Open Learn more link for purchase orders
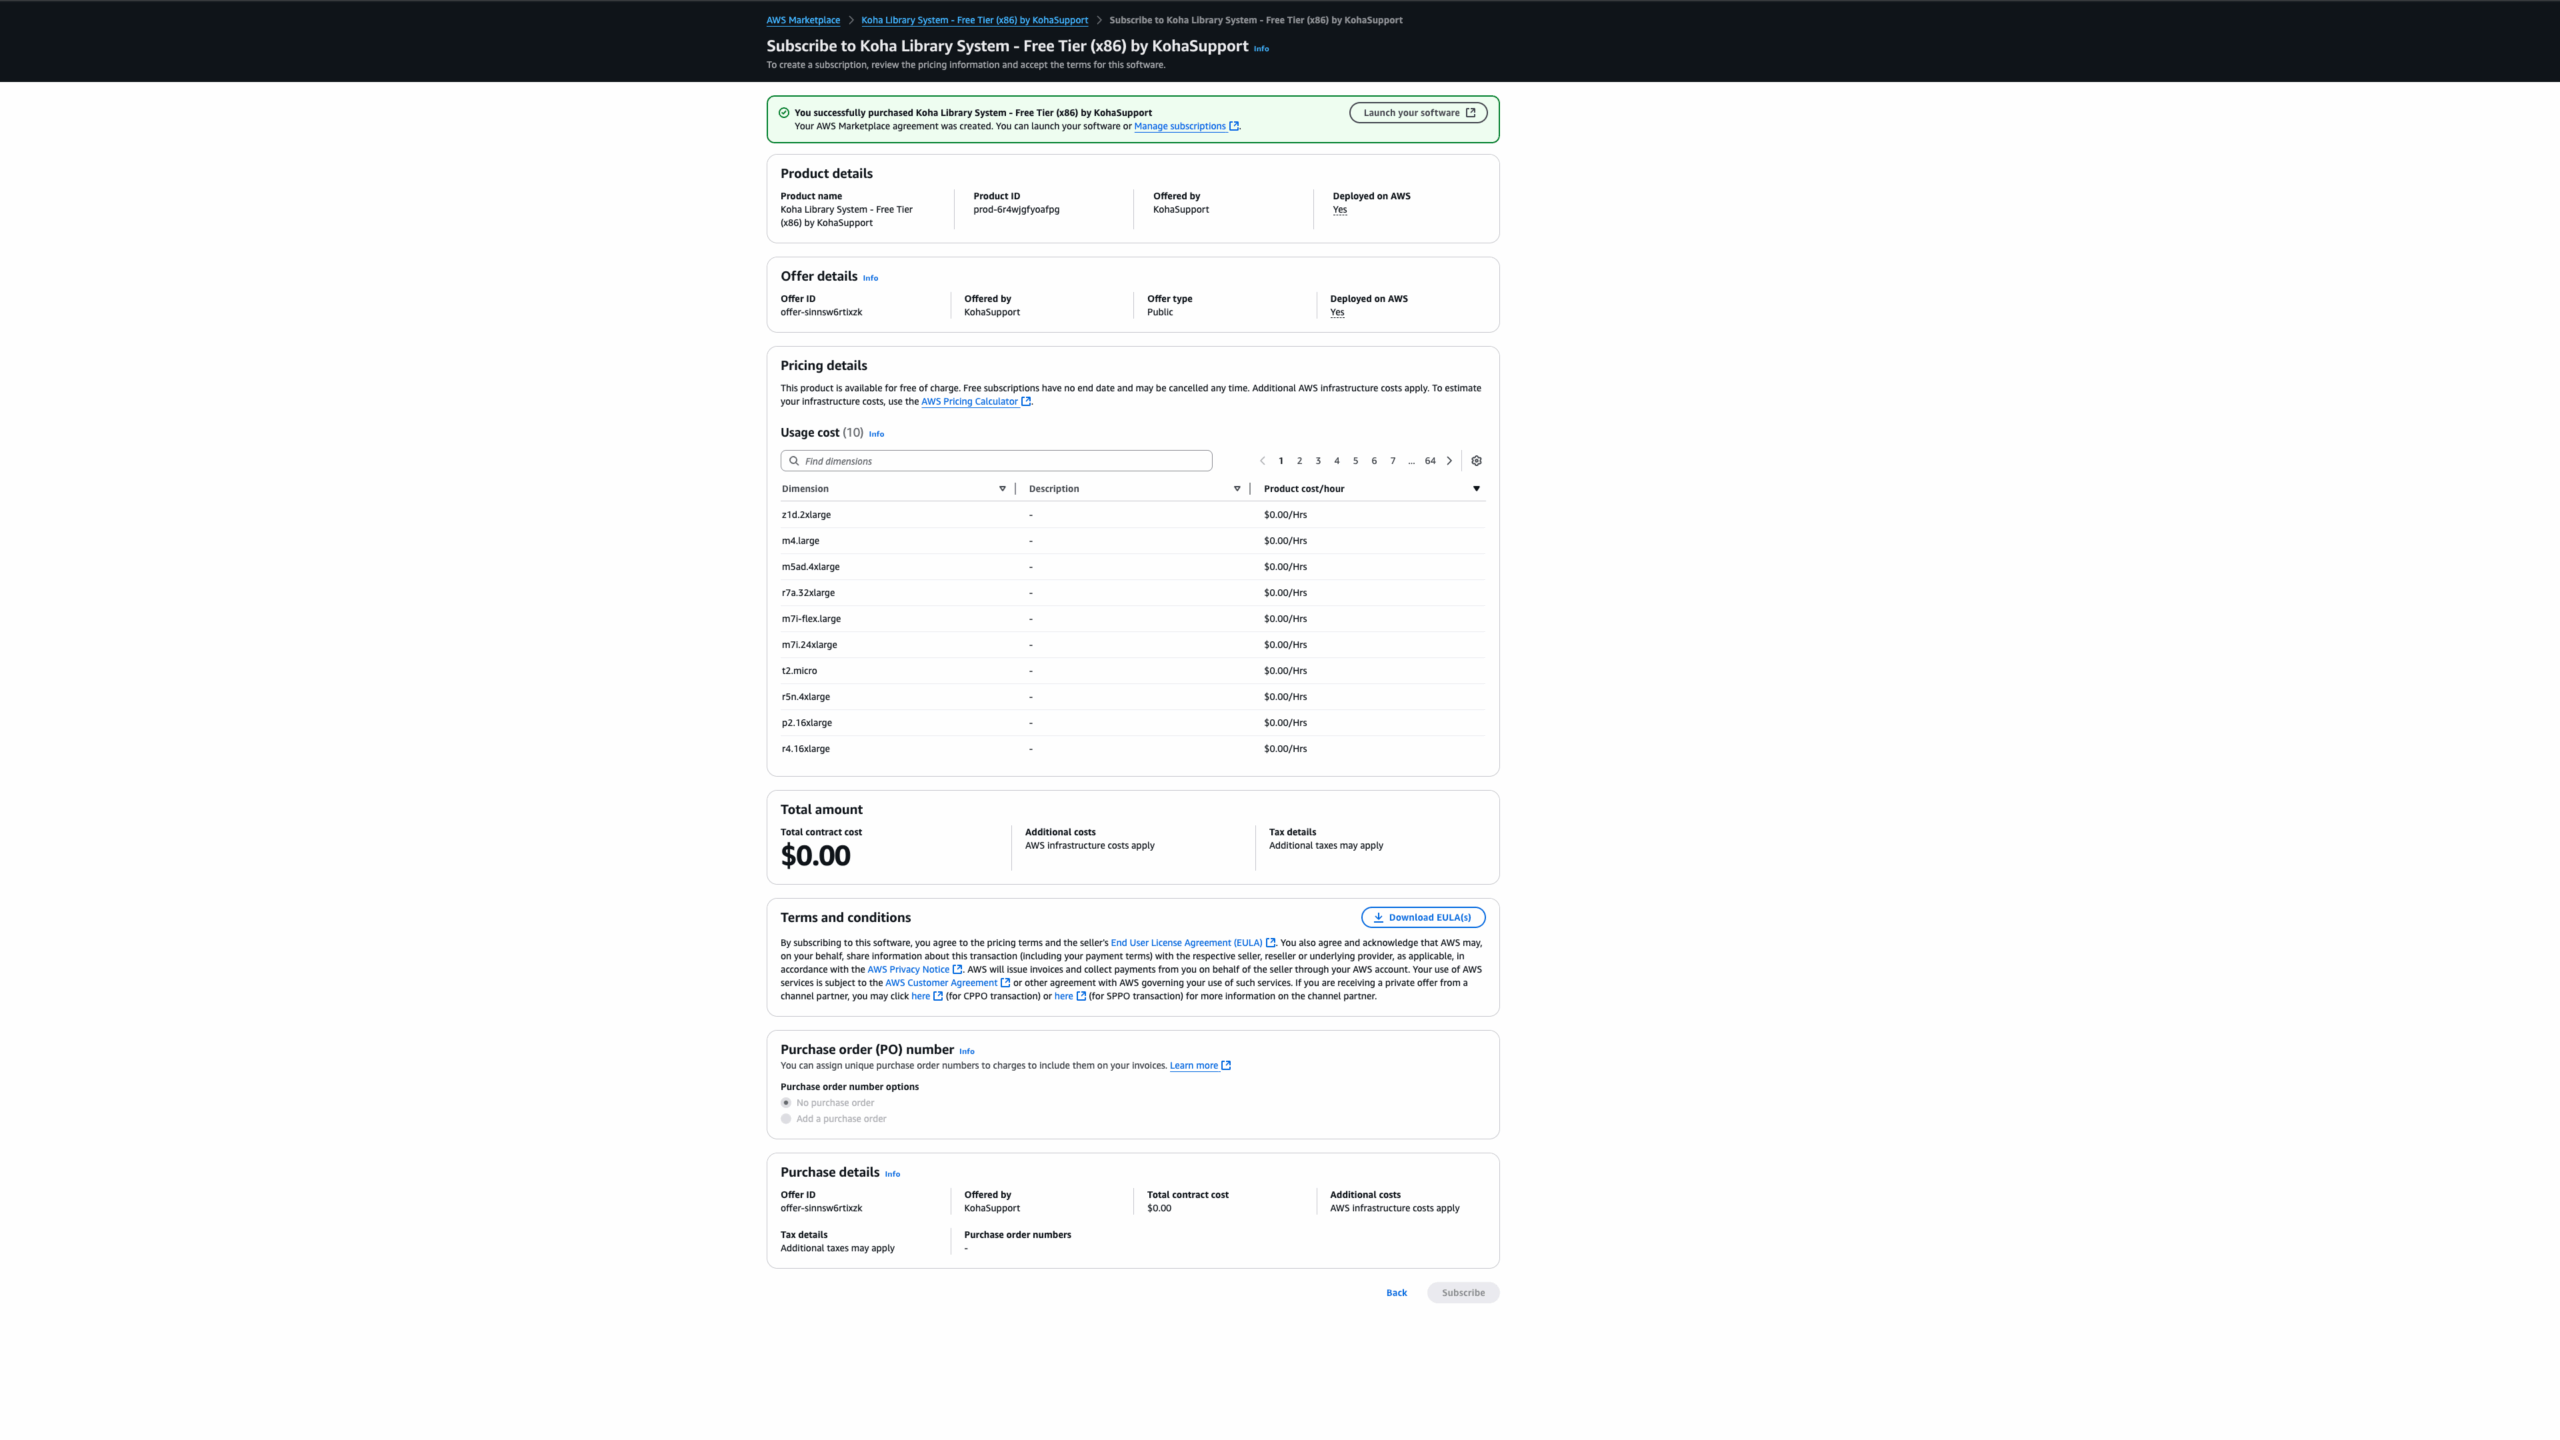This screenshot has height=1440, width=2560. pyautogui.click(x=1199, y=1066)
